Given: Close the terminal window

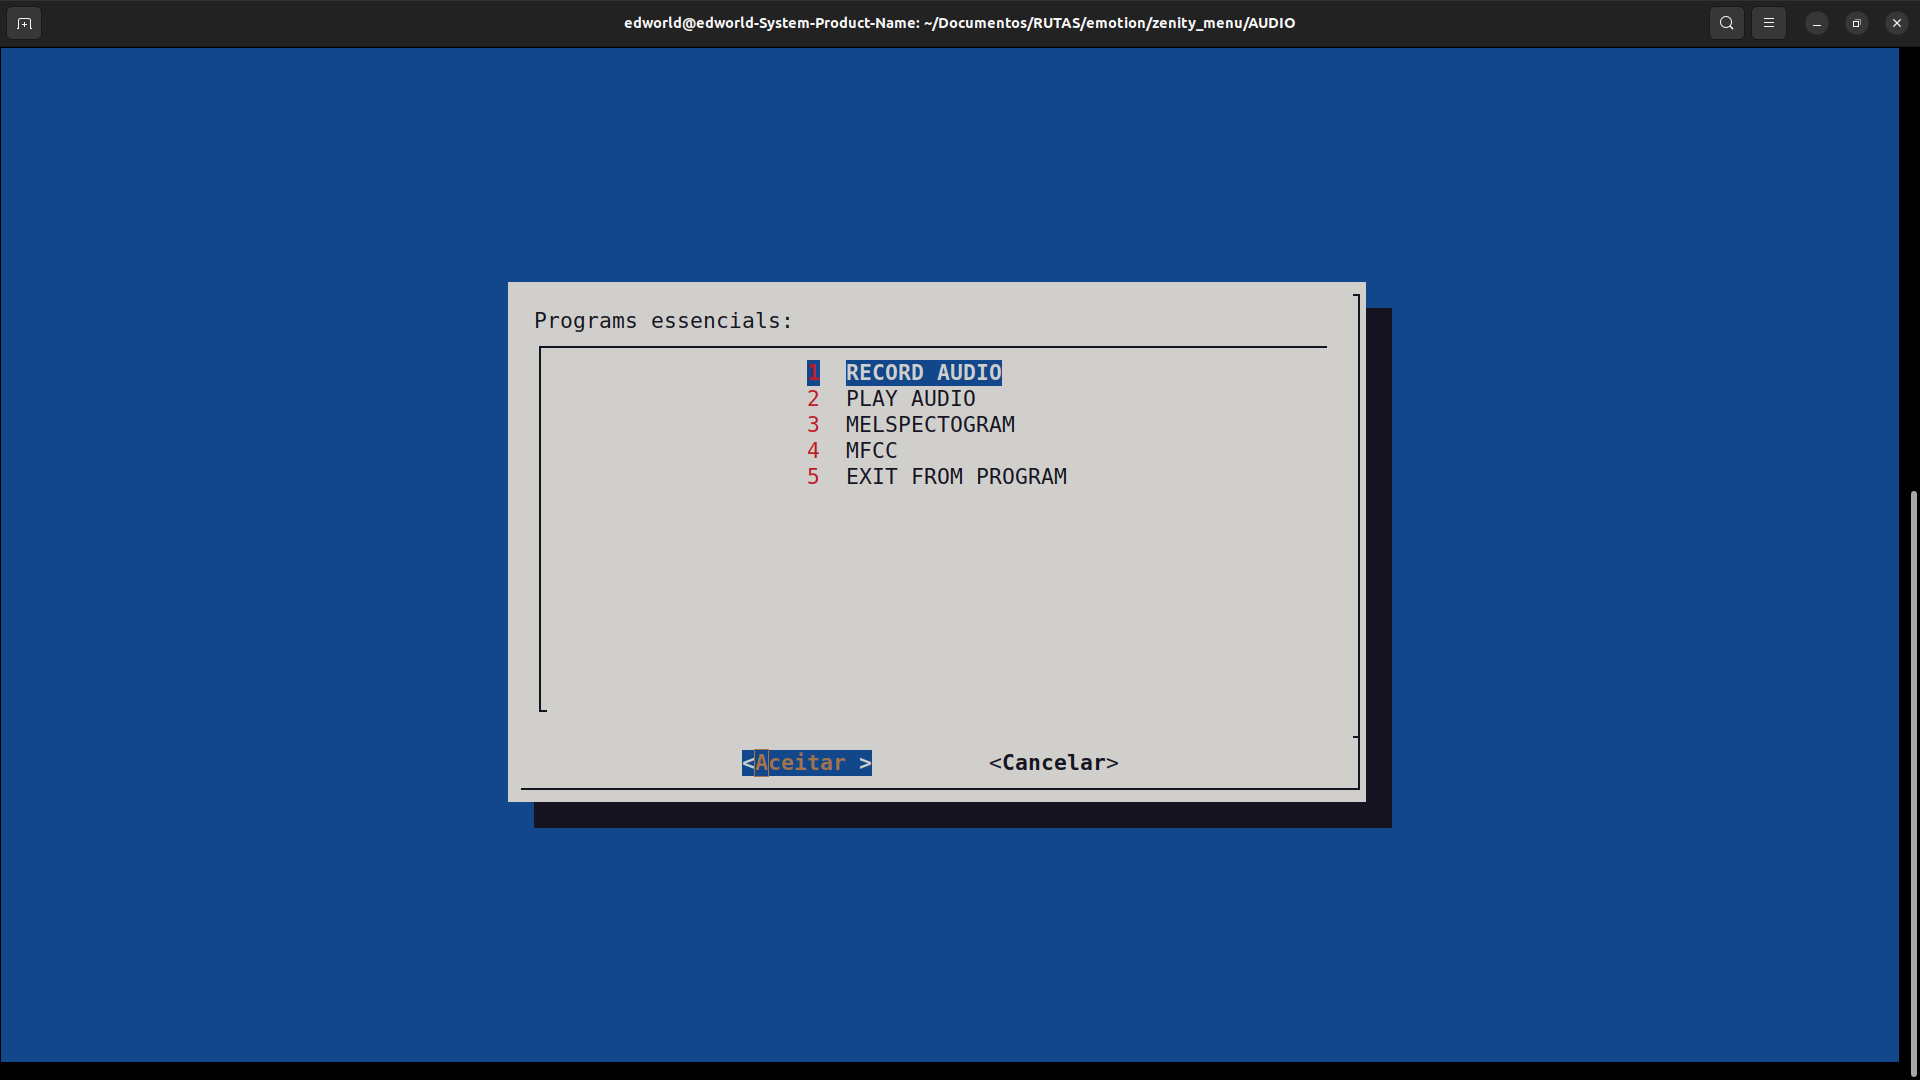Looking at the screenshot, I should tap(1896, 23).
